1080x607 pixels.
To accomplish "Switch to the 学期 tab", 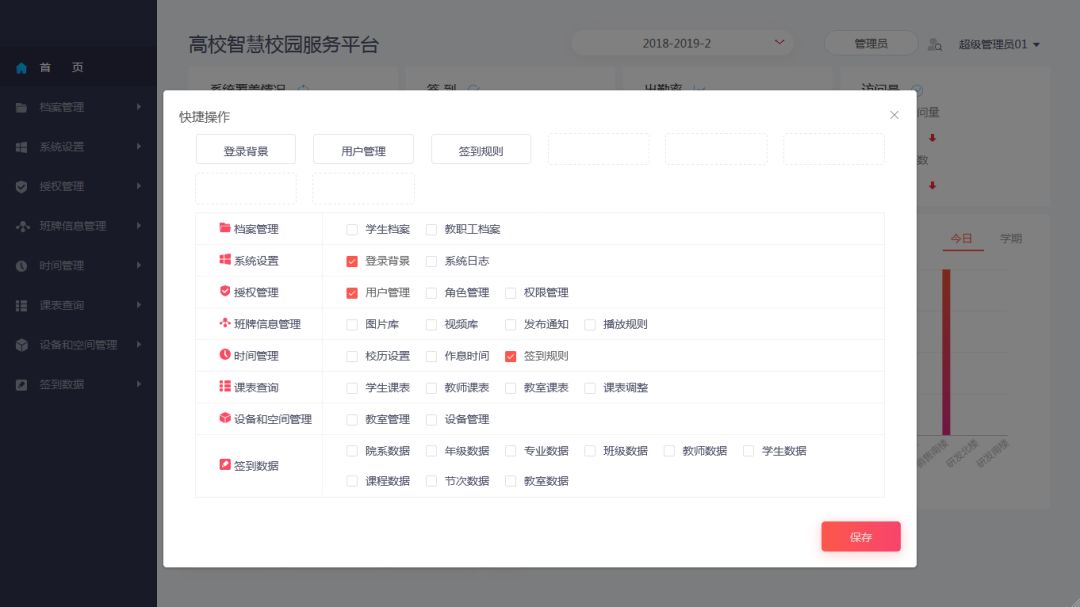I will [1011, 239].
